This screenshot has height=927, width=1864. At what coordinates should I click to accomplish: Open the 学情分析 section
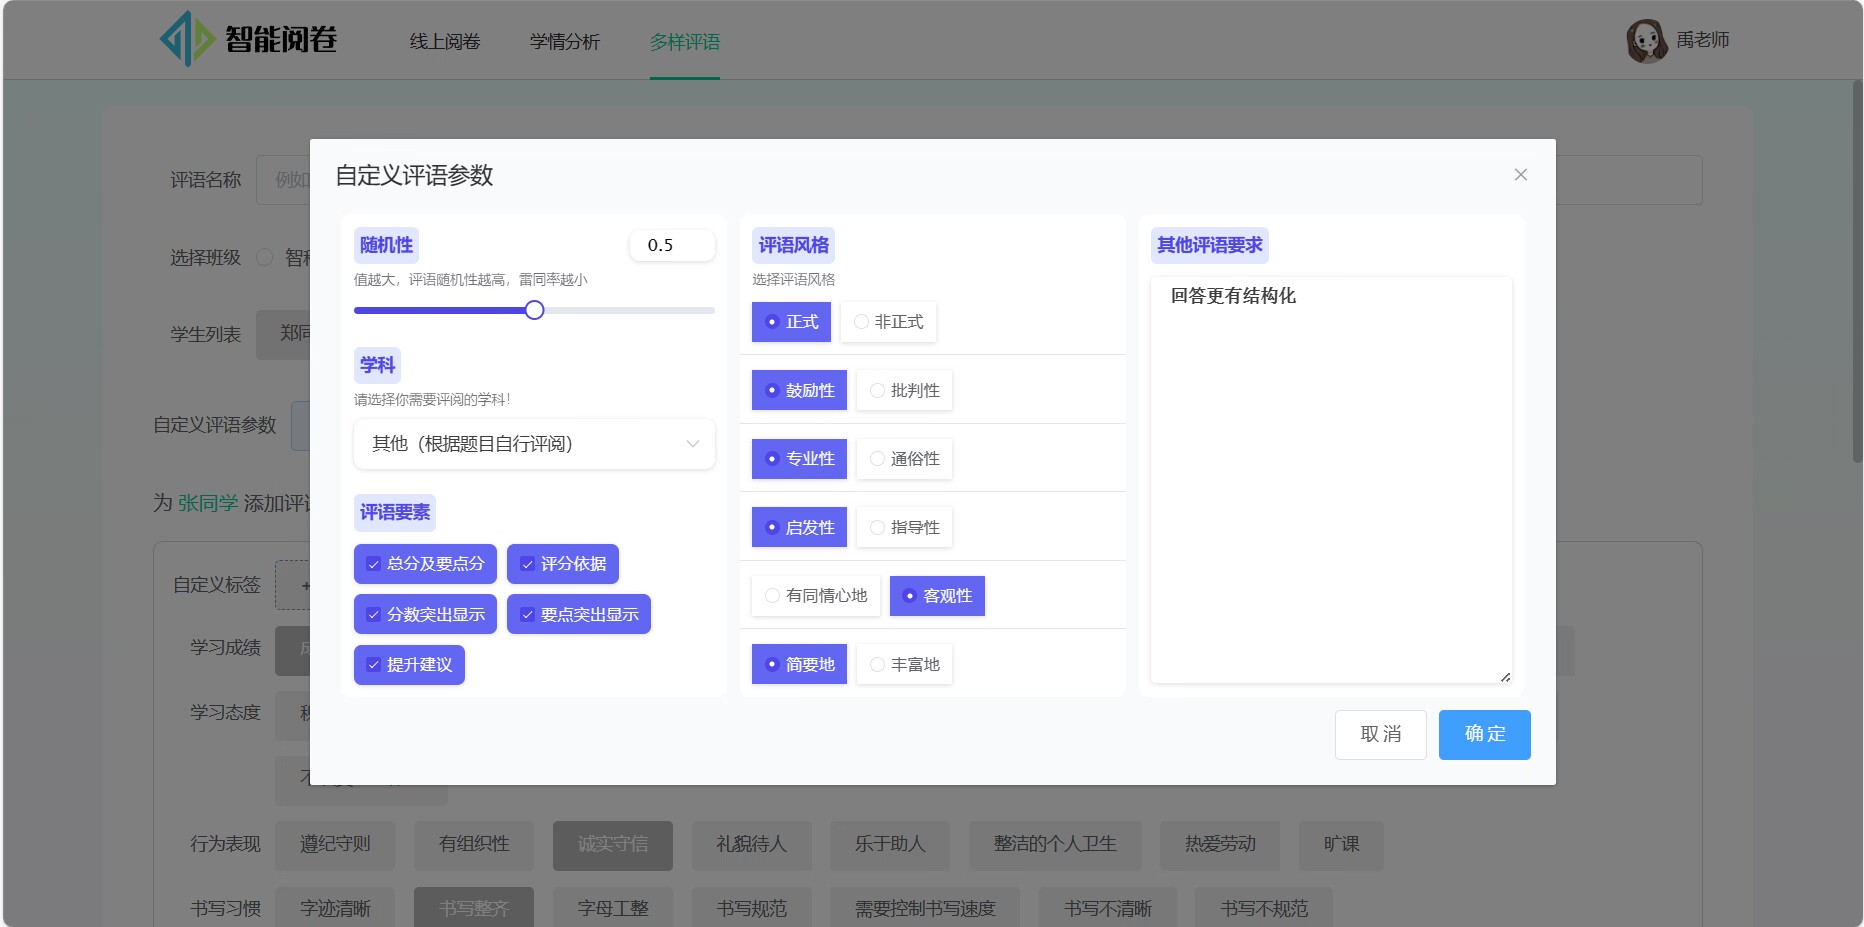tap(564, 41)
